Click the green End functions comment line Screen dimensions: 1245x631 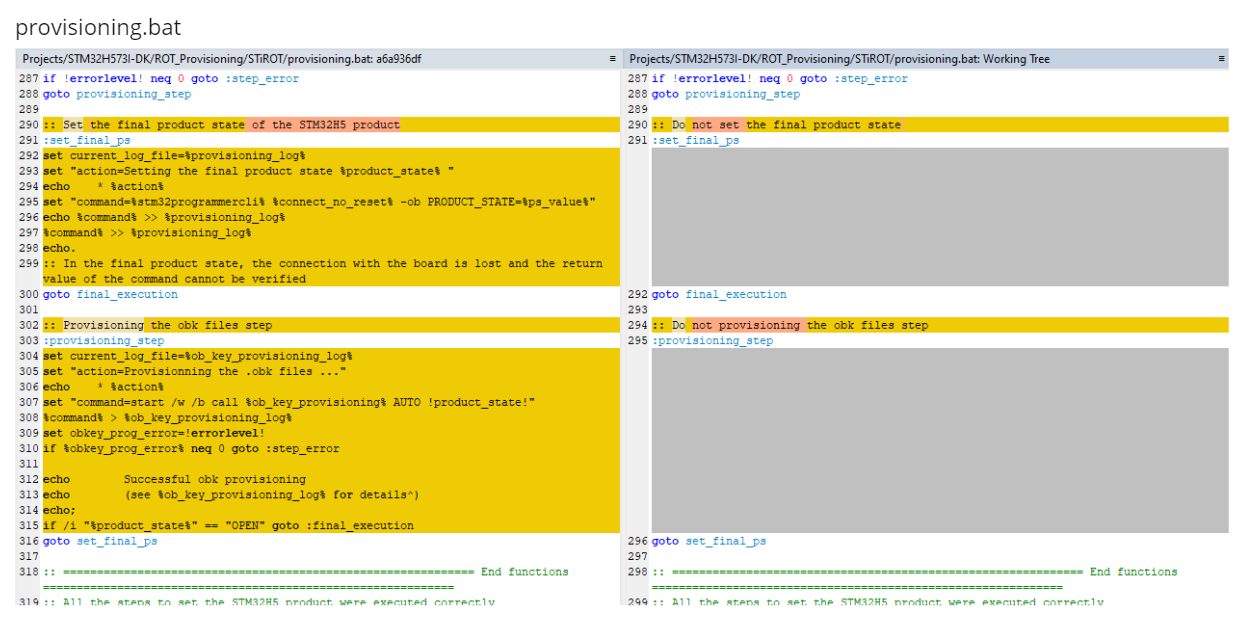[300, 571]
